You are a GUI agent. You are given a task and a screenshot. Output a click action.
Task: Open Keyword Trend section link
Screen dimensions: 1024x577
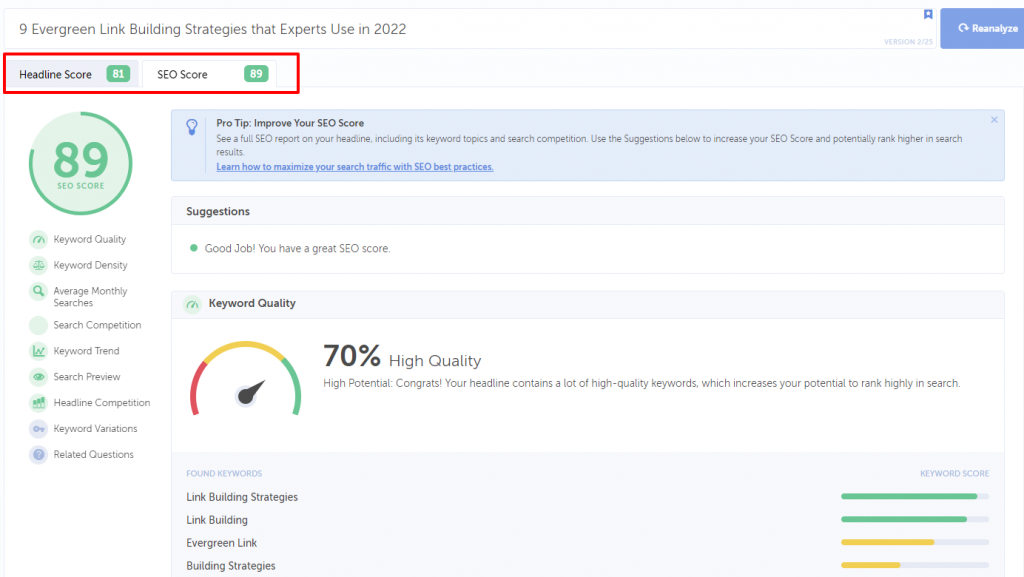[86, 351]
